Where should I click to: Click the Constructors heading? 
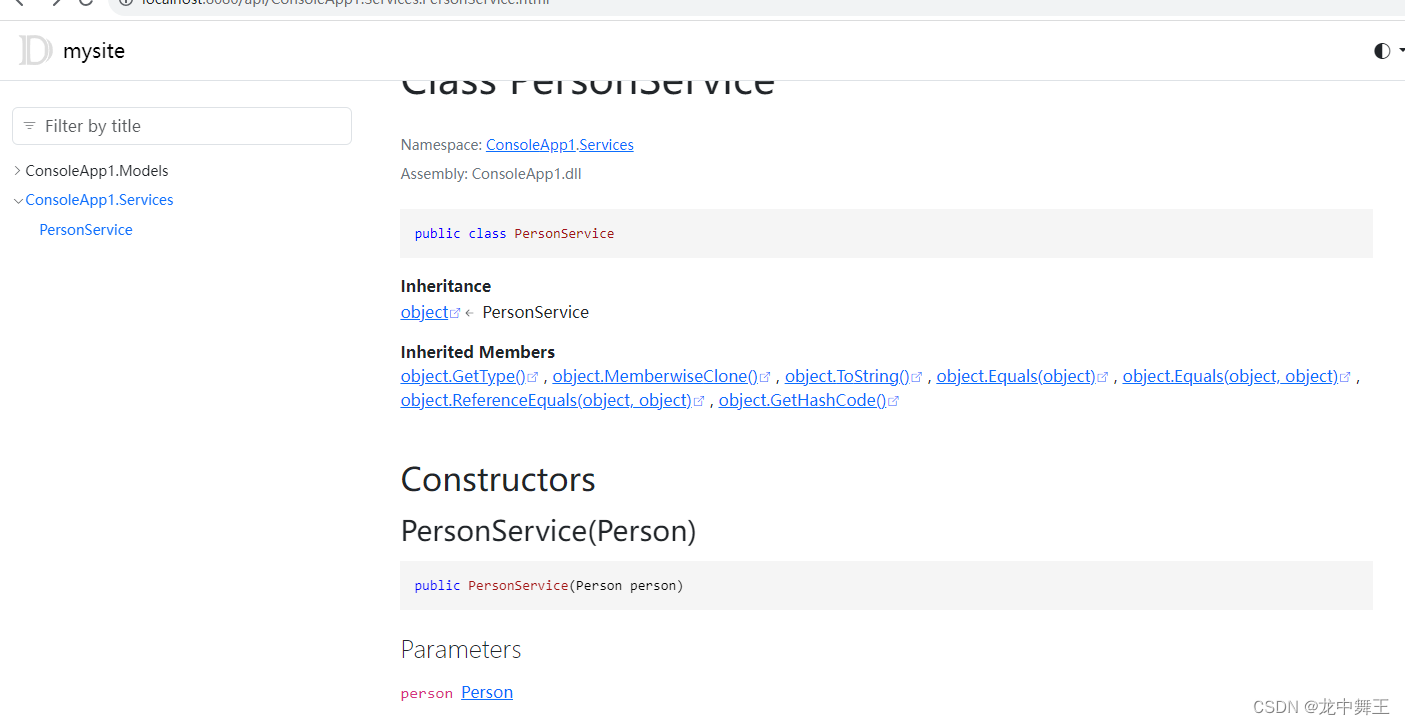coord(498,480)
